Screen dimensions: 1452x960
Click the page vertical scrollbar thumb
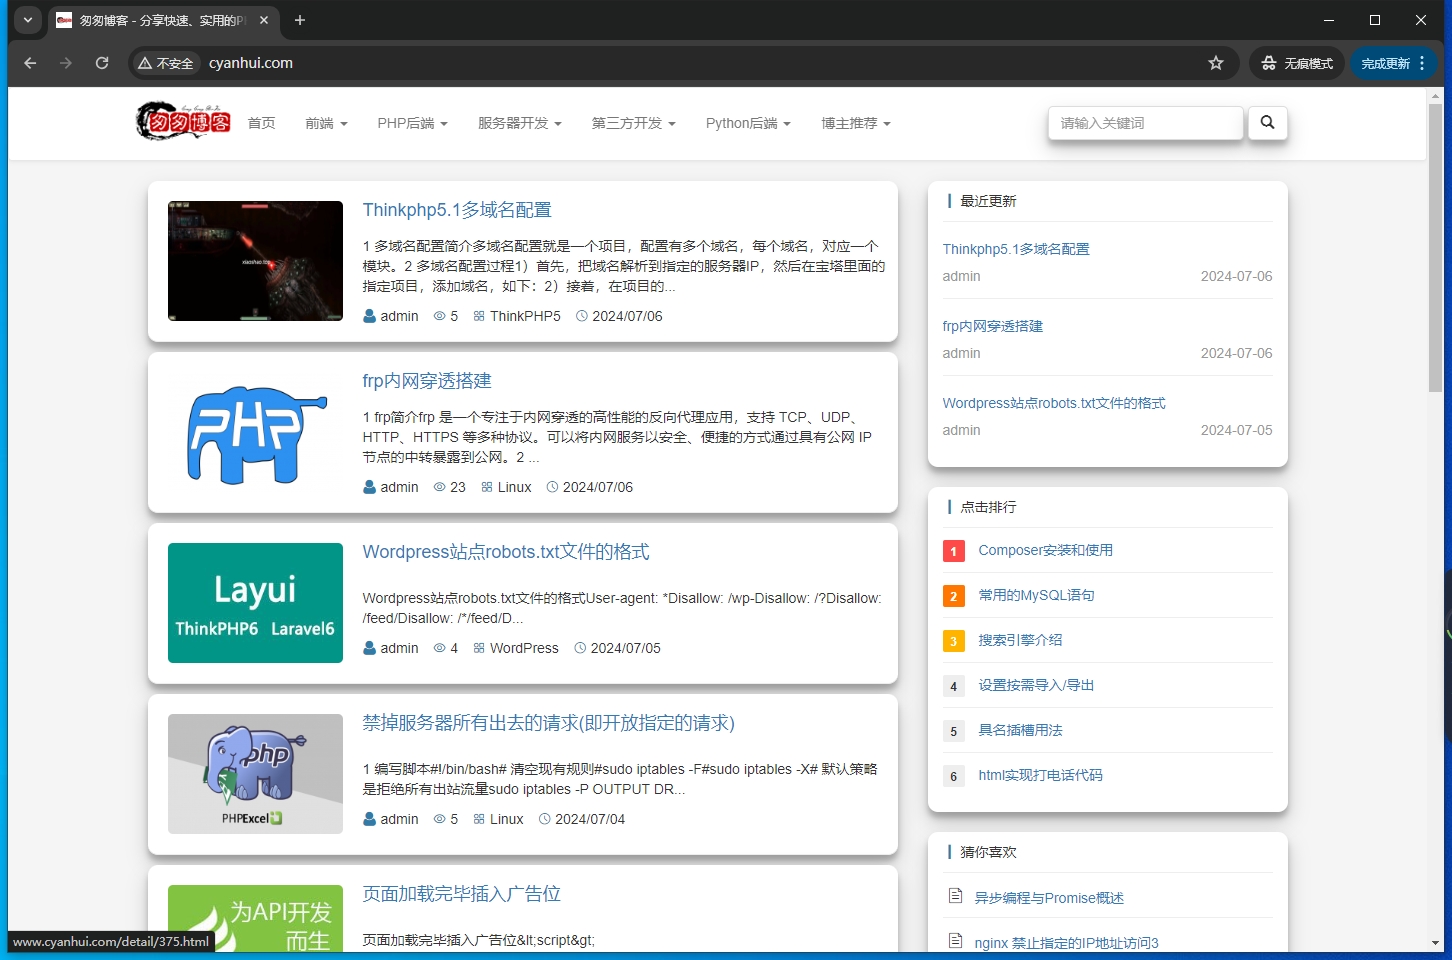click(x=1436, y=248)
